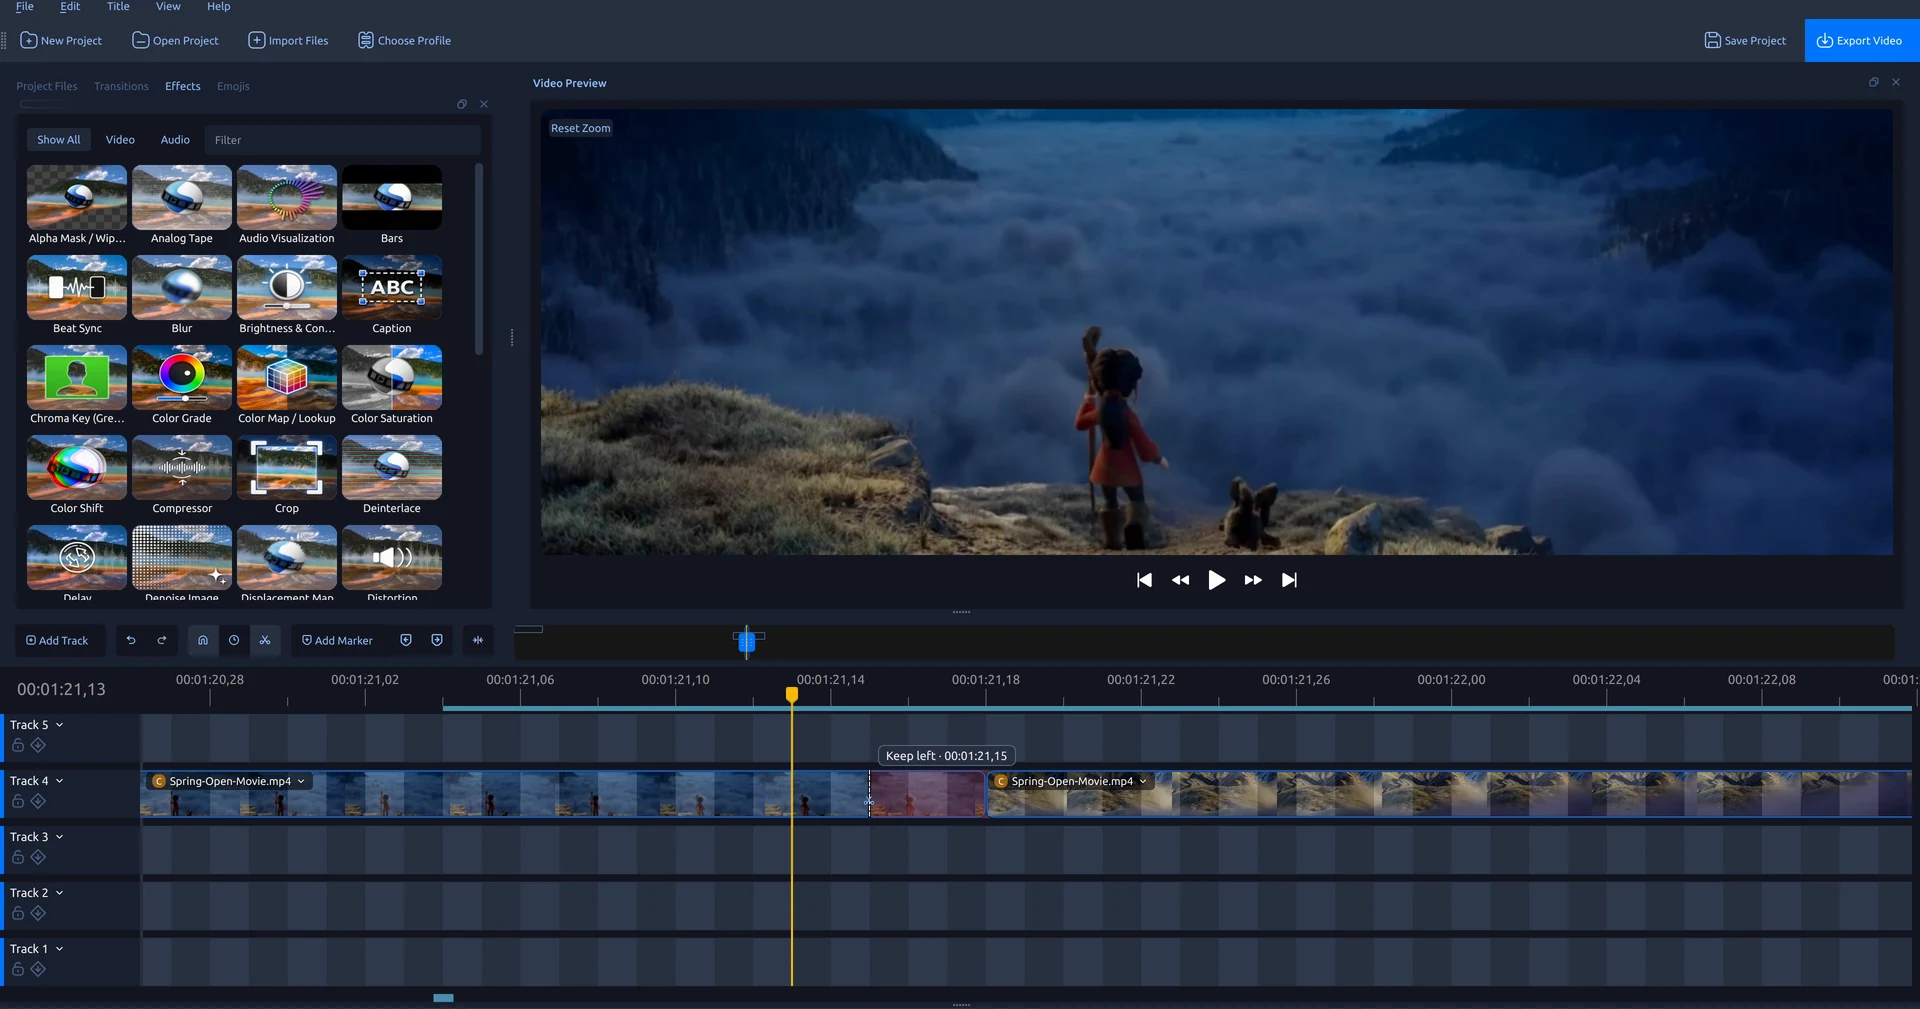1920x1009 pixels.
Task: Switch to the Transitions tab
Action: point(121,86)
